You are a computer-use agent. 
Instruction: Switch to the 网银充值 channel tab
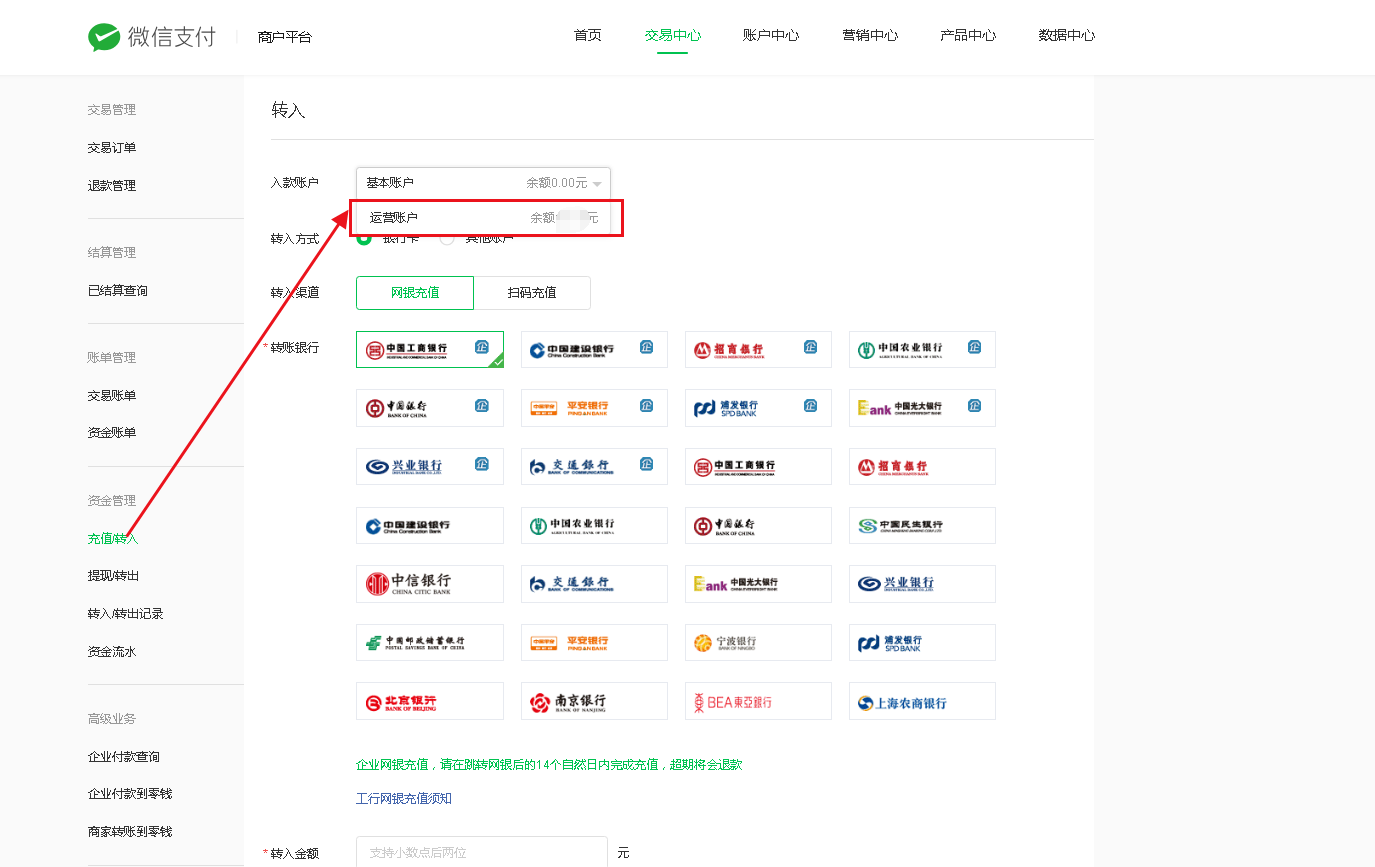pos(415,293)
